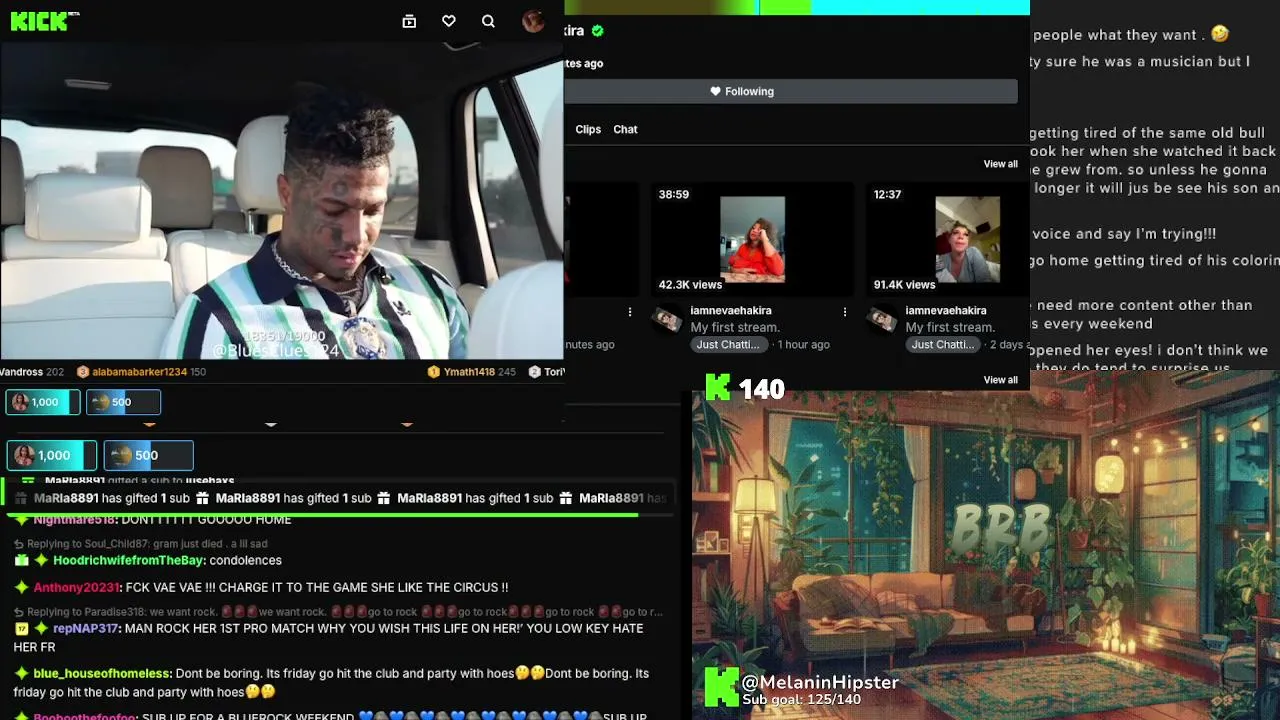Switch to the Chat tab

(x=625, y=129)
